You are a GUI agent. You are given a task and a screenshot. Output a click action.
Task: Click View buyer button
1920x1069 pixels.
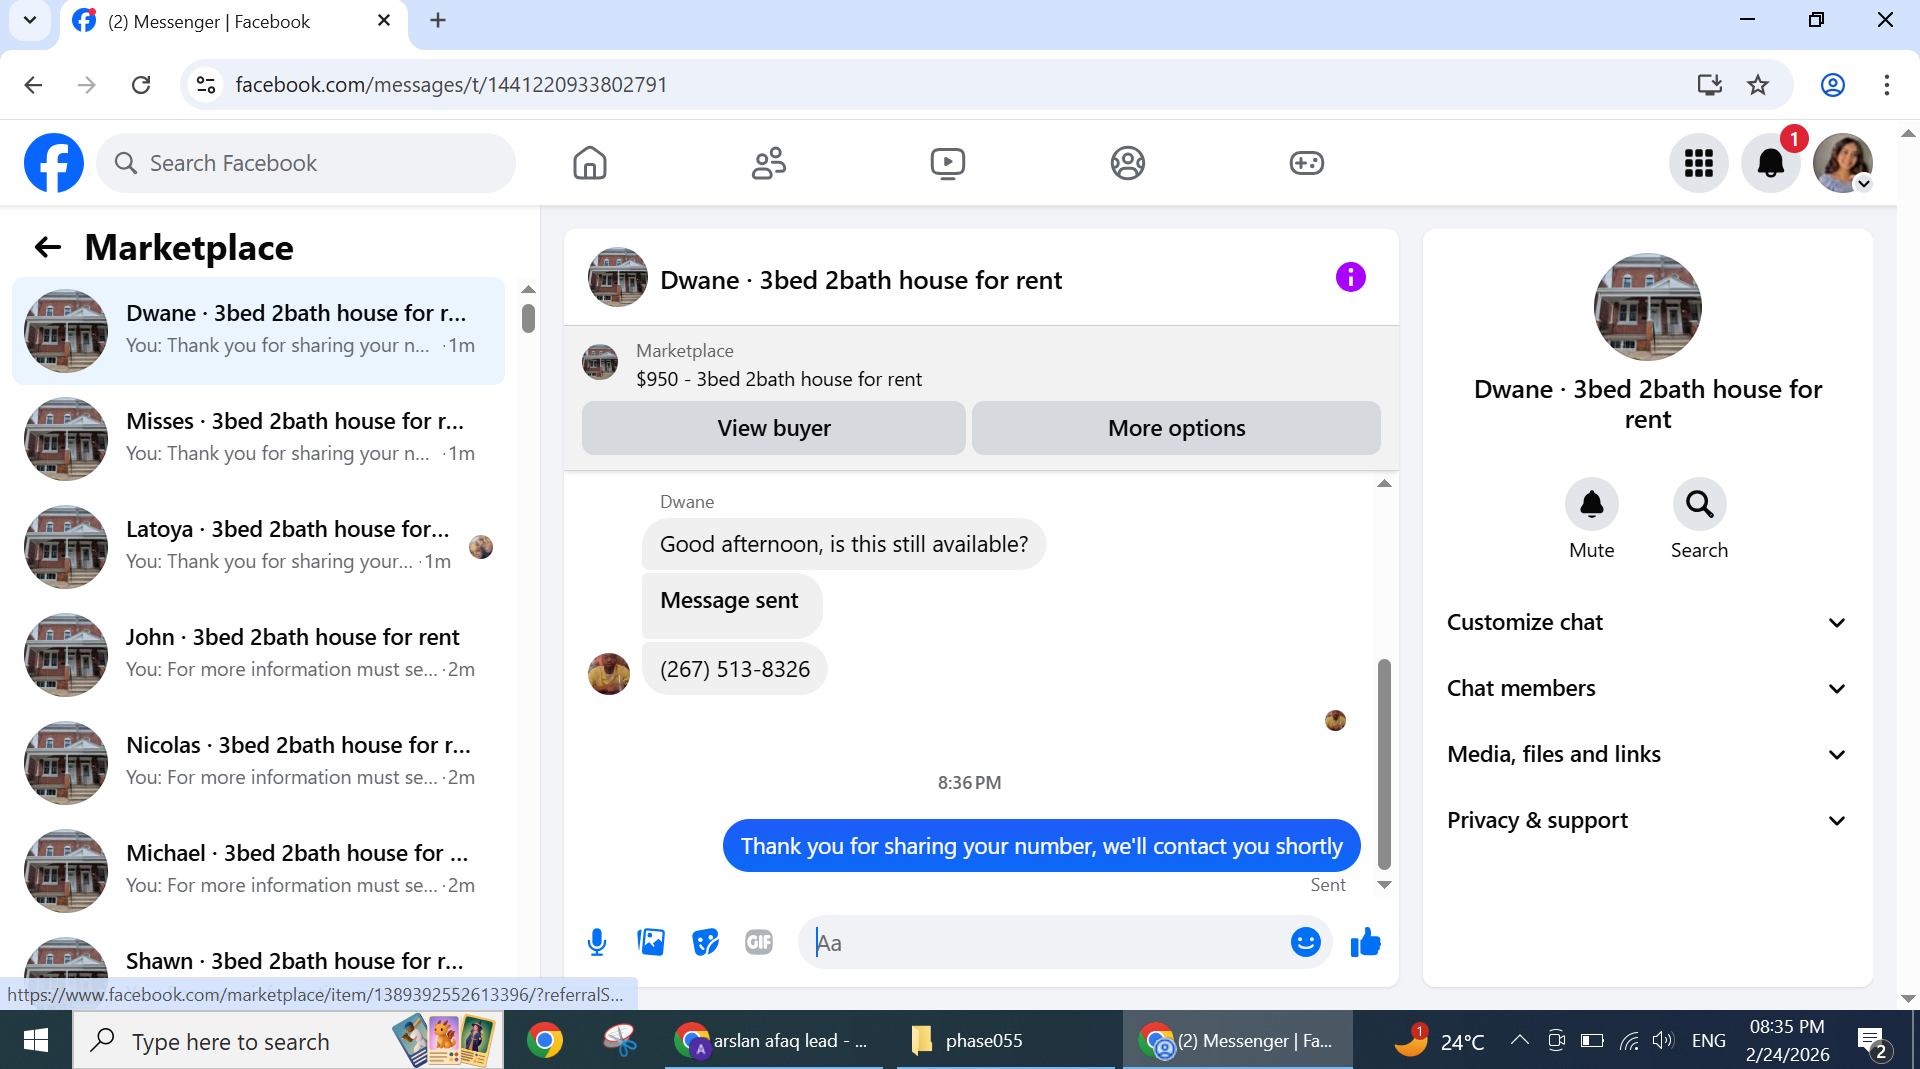(774, 428)
